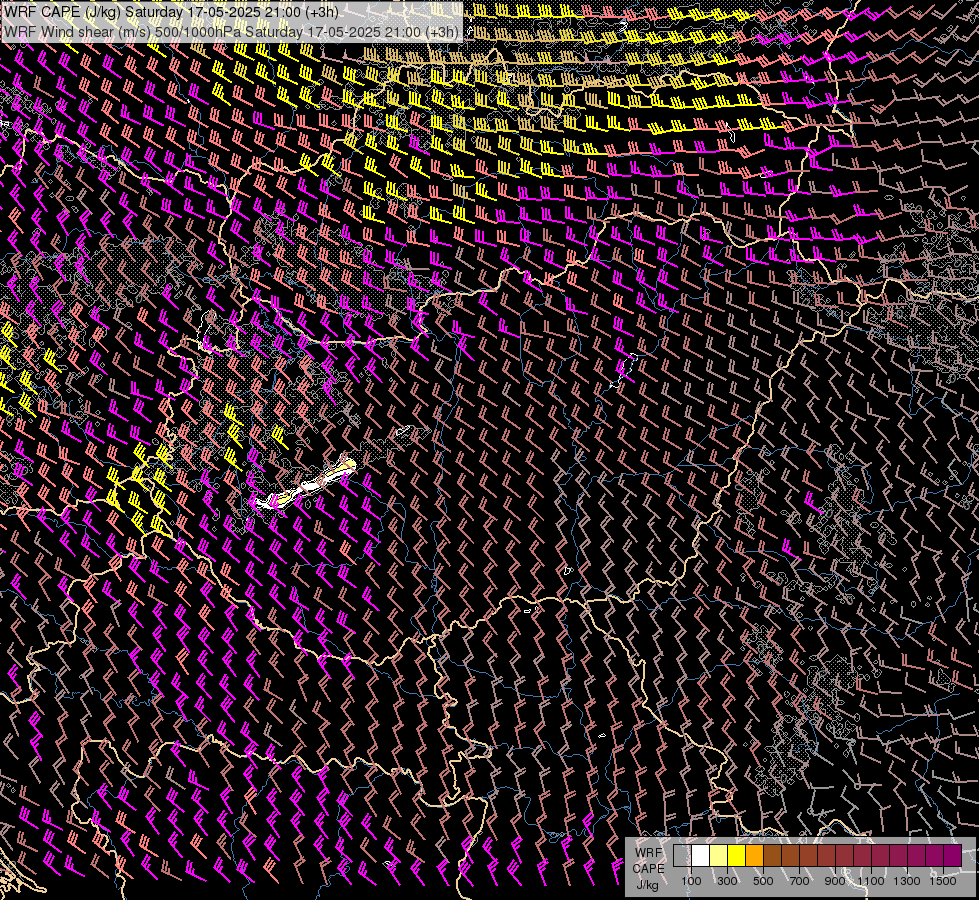Click the pale yellow 200–300 legend swatch
The width and height of the screenshot is (979, 900).
tap(719, 855)
